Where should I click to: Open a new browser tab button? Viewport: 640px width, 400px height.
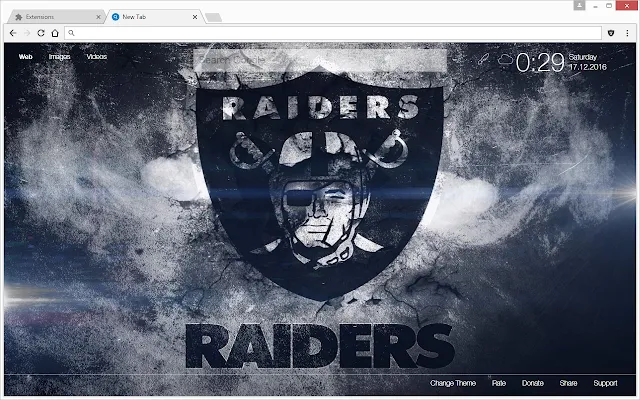tap(213, 17)
